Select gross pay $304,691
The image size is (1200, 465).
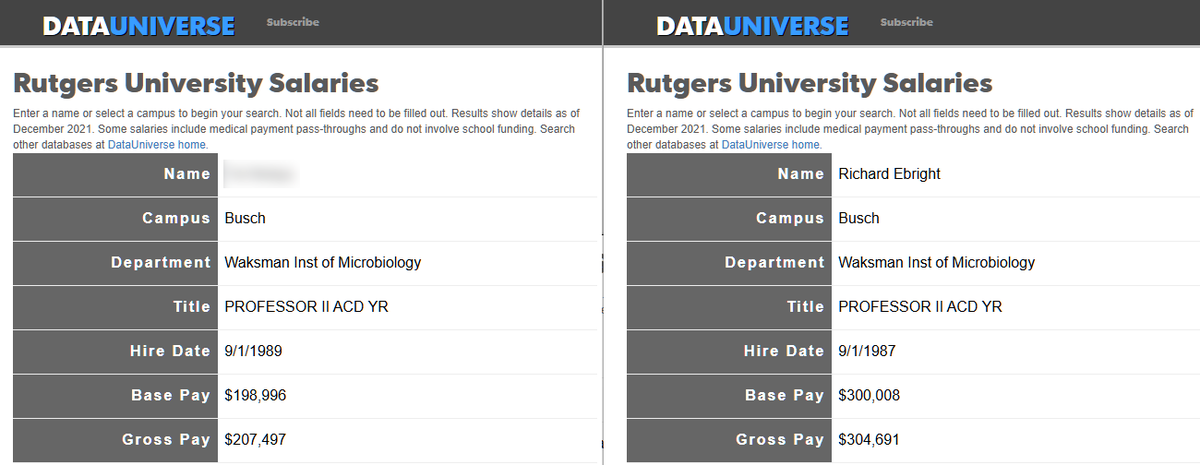[x=869, y=440]
